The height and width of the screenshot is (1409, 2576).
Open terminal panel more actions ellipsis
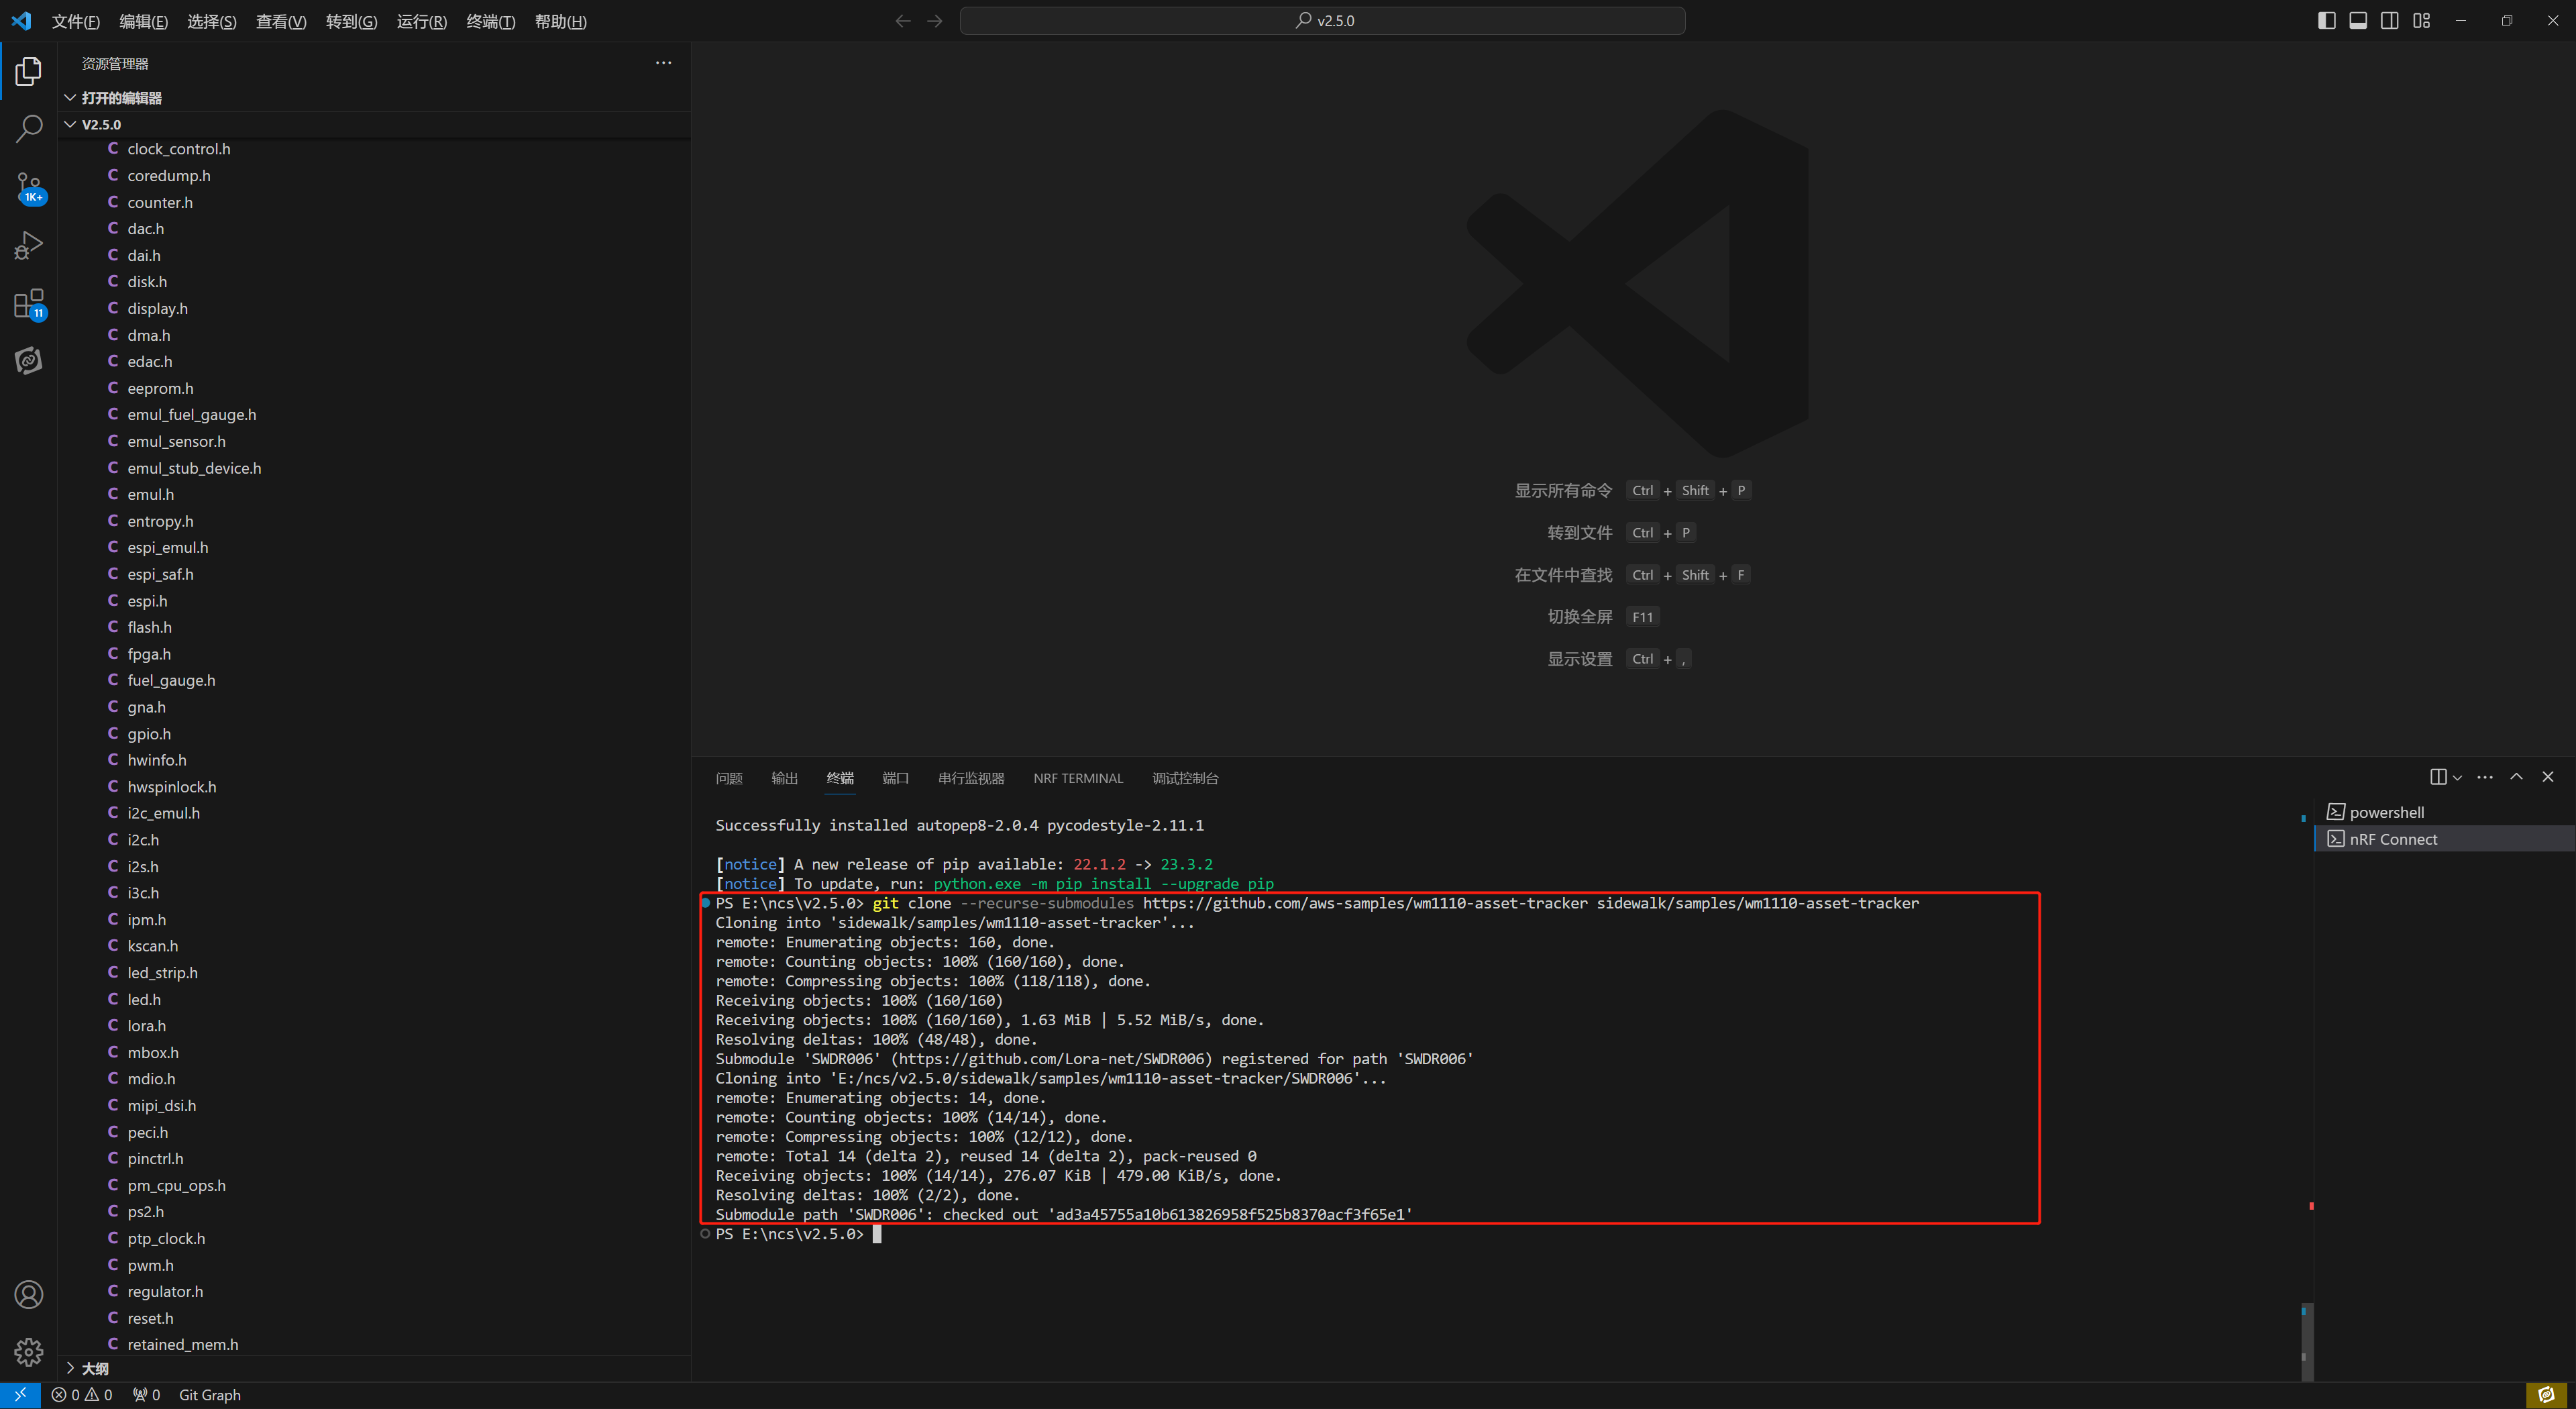point(2485,777)
